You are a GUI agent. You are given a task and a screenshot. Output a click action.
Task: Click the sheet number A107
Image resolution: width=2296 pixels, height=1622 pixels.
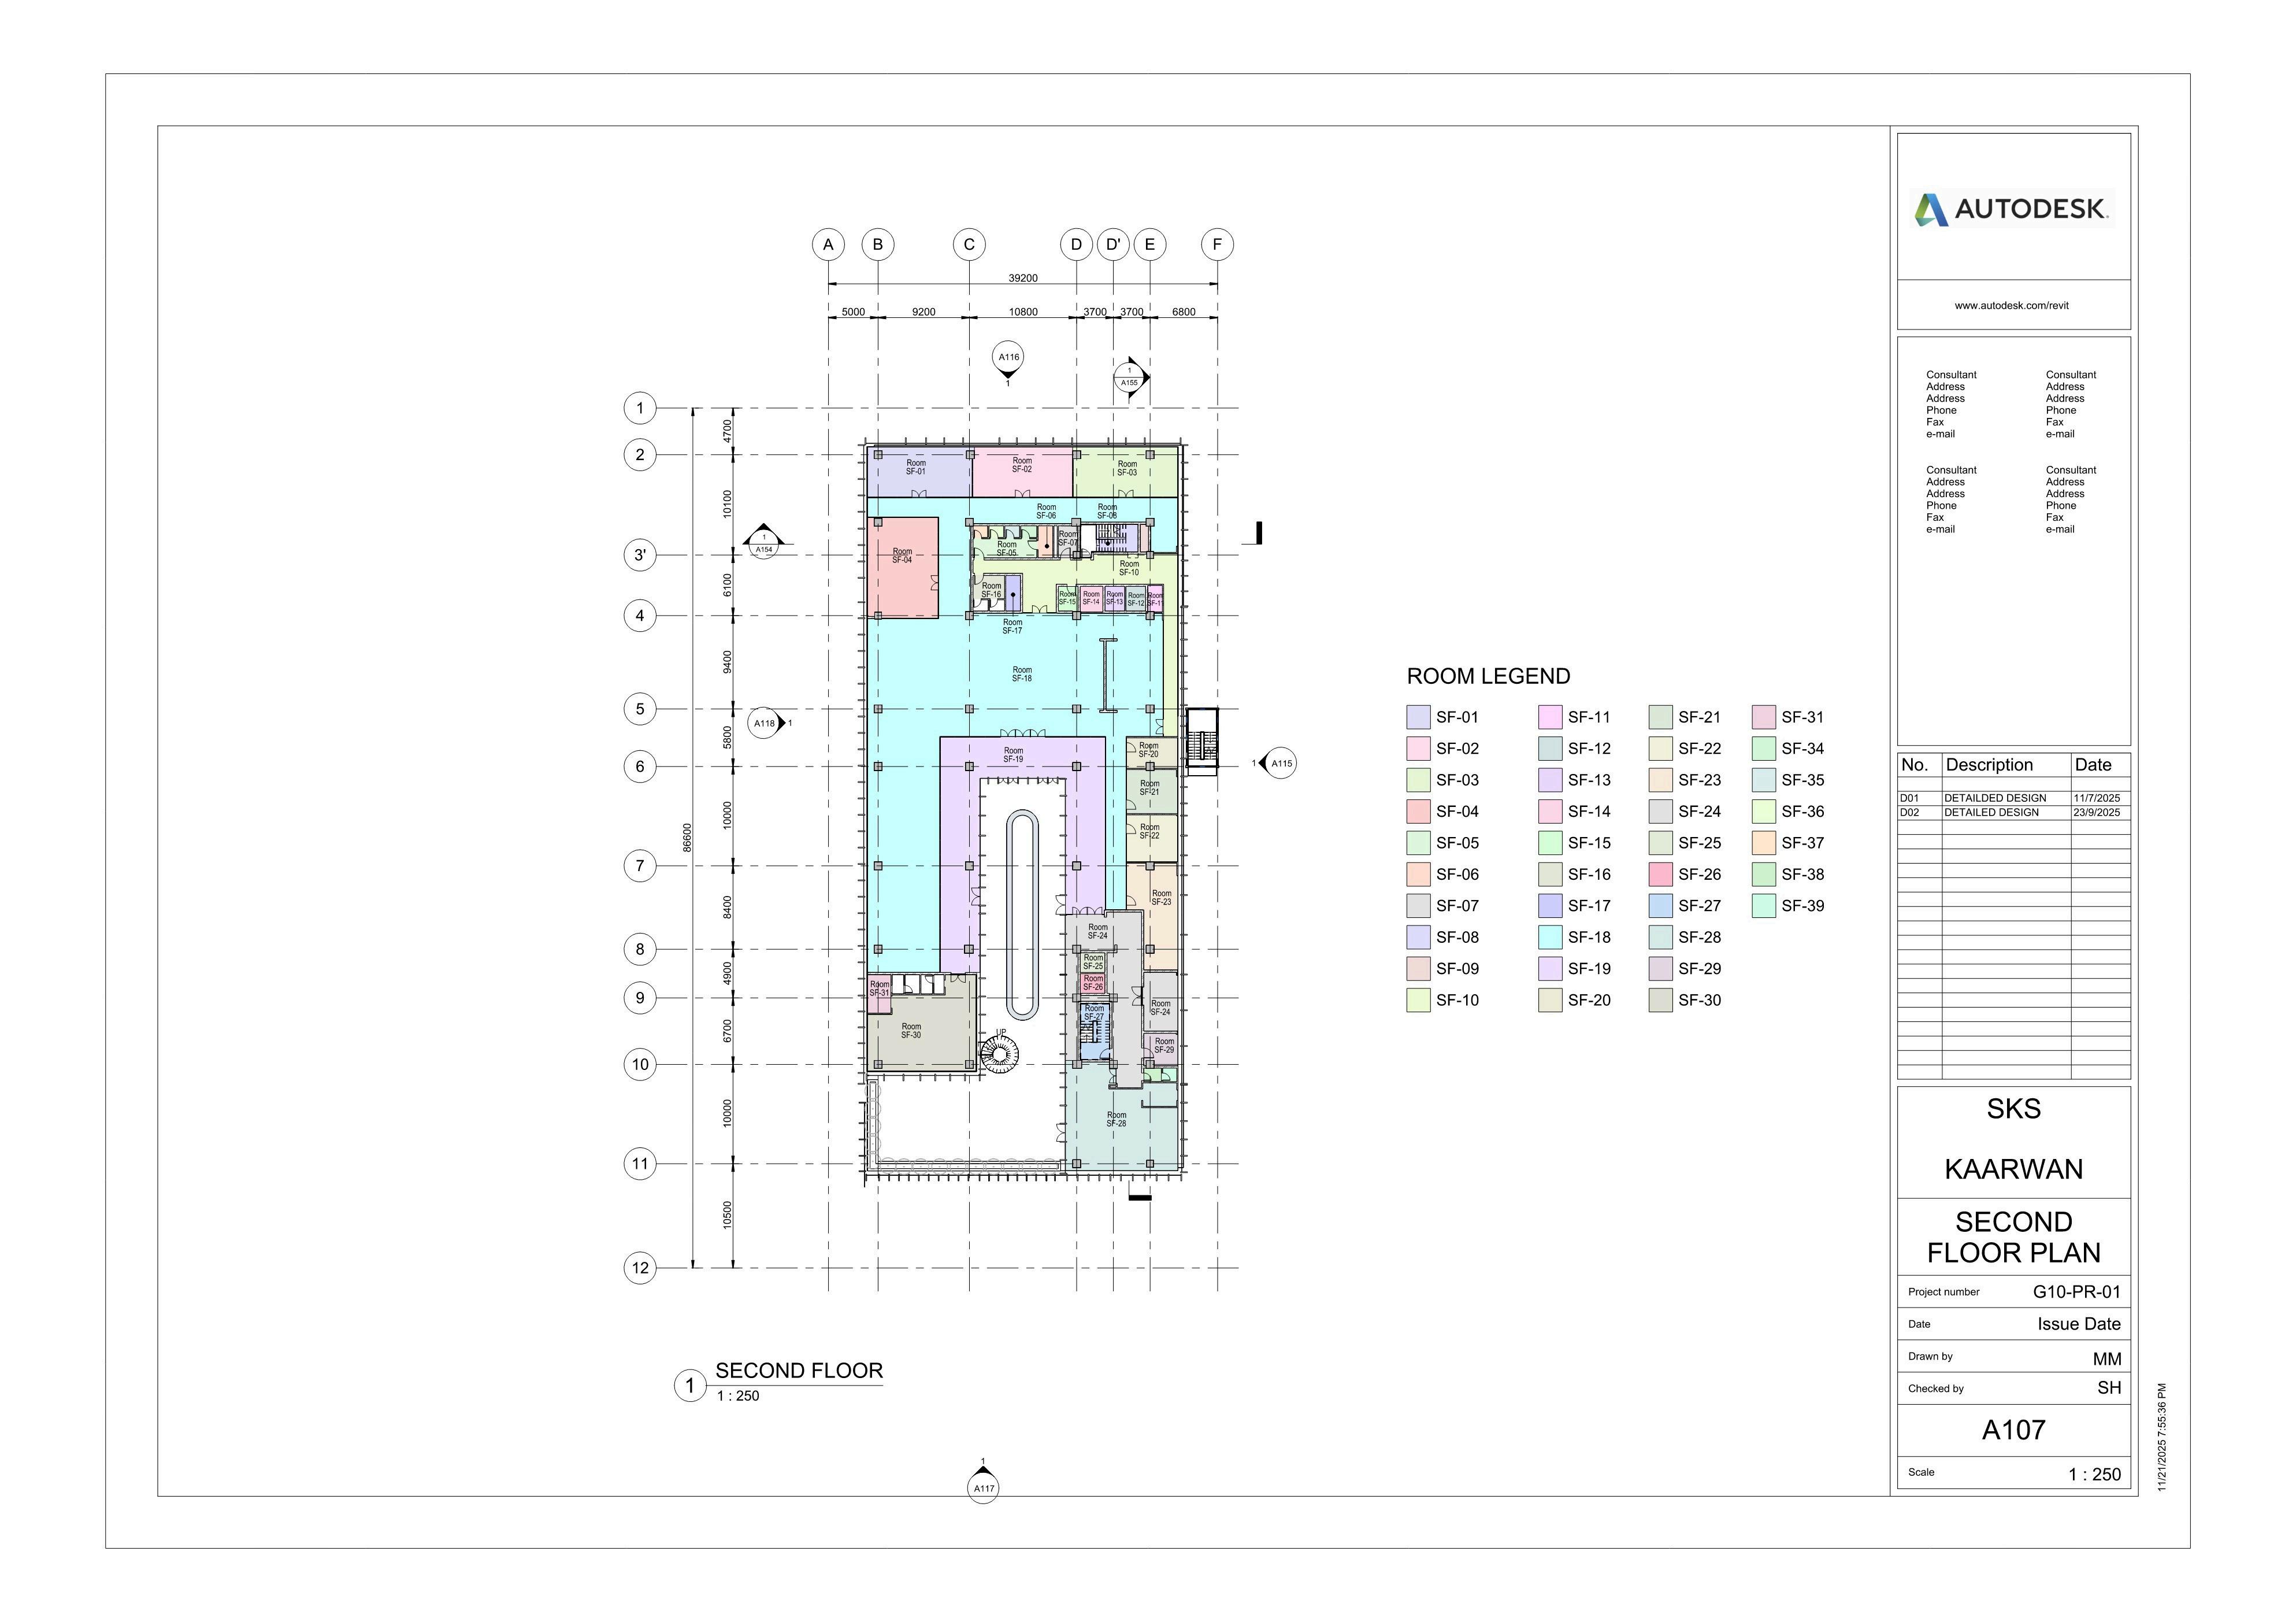2013,1430
